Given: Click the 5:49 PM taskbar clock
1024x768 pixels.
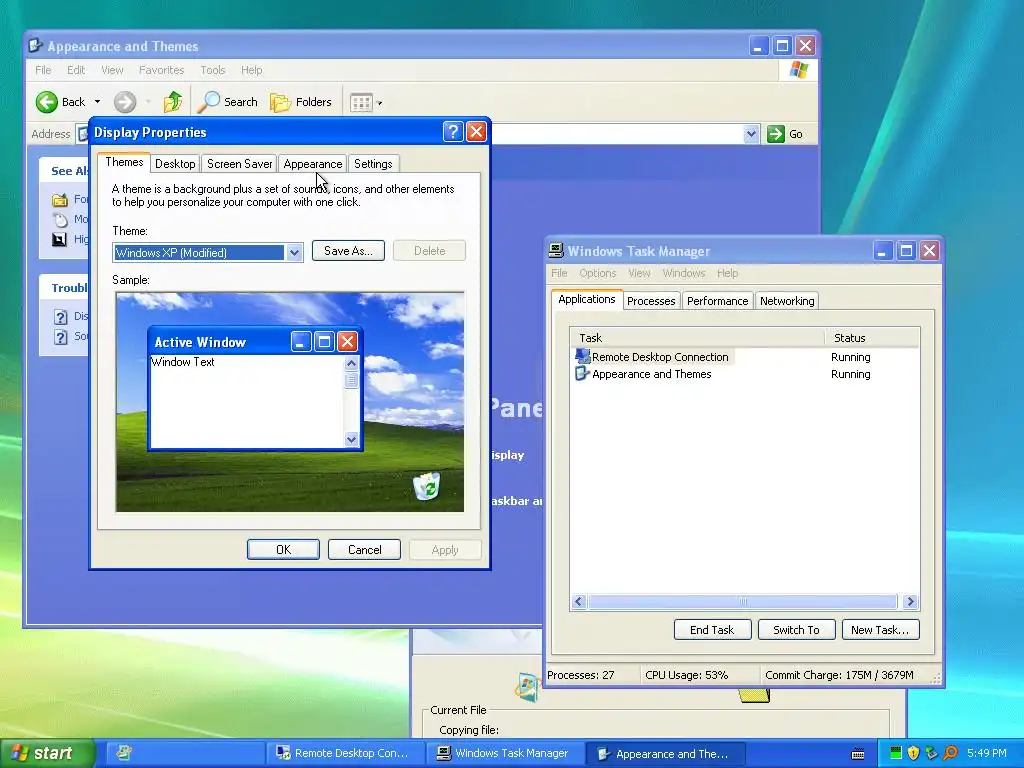Looking at the screenshot, I should pos(986,753).
